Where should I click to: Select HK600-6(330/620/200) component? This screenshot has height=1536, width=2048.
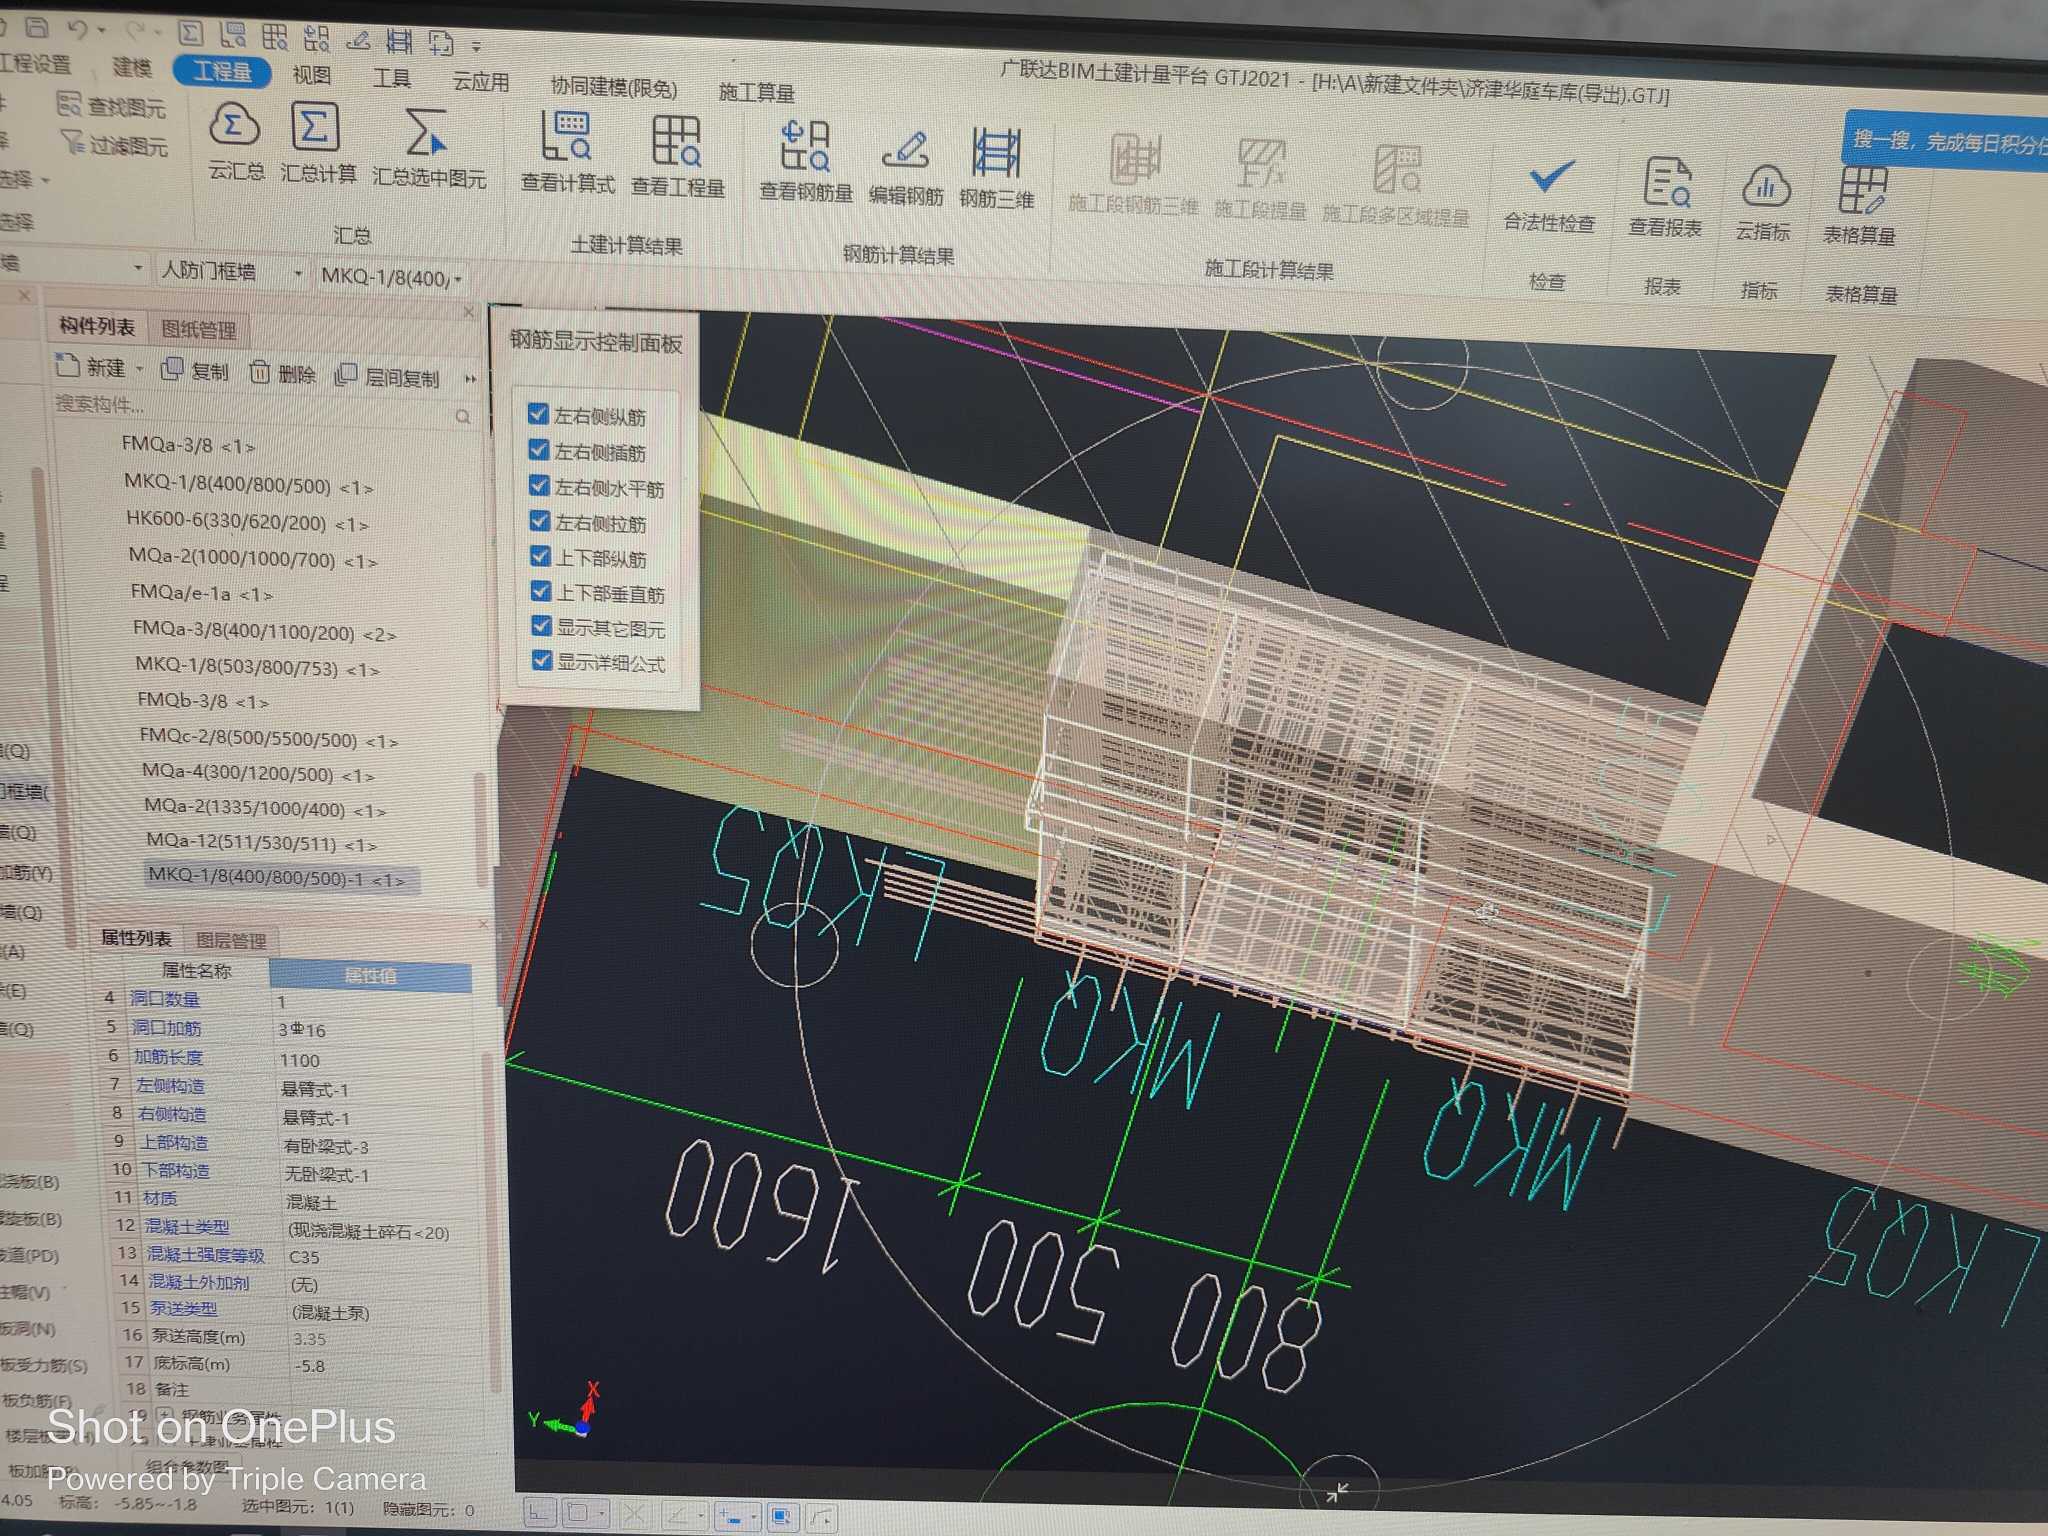(247, 522)
